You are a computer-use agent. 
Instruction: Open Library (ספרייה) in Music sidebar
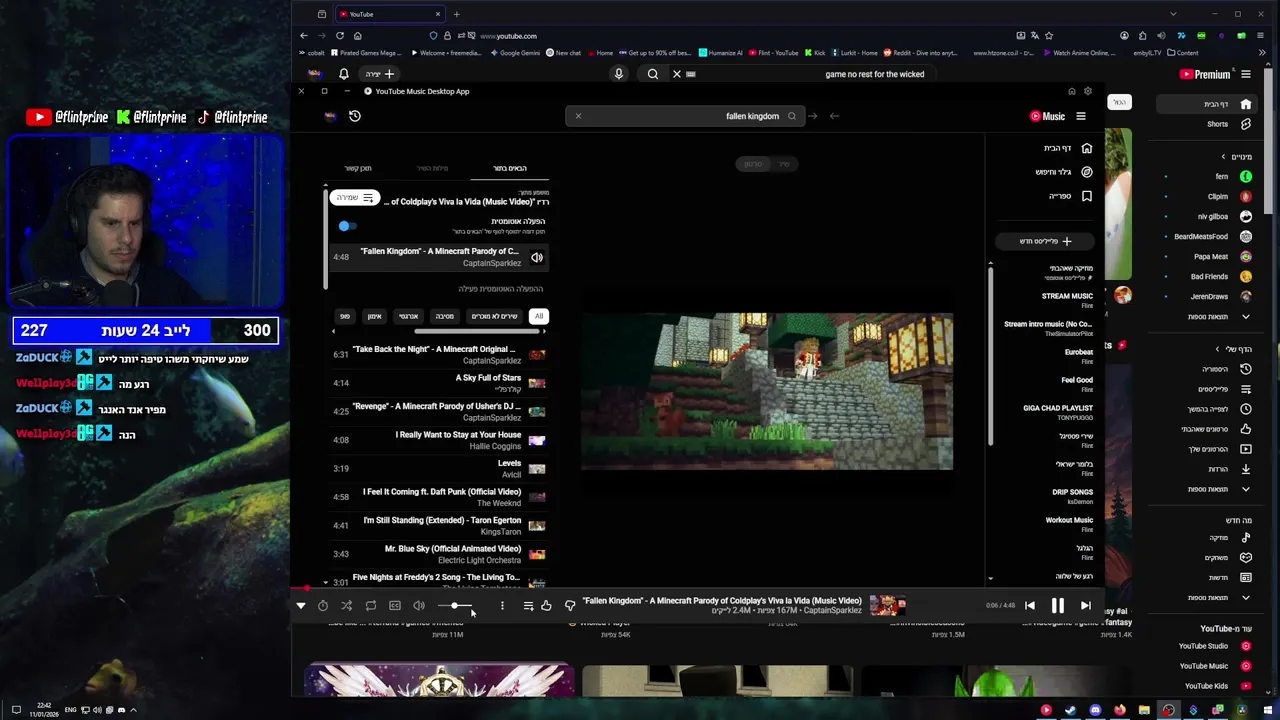tap(1069, 196)
